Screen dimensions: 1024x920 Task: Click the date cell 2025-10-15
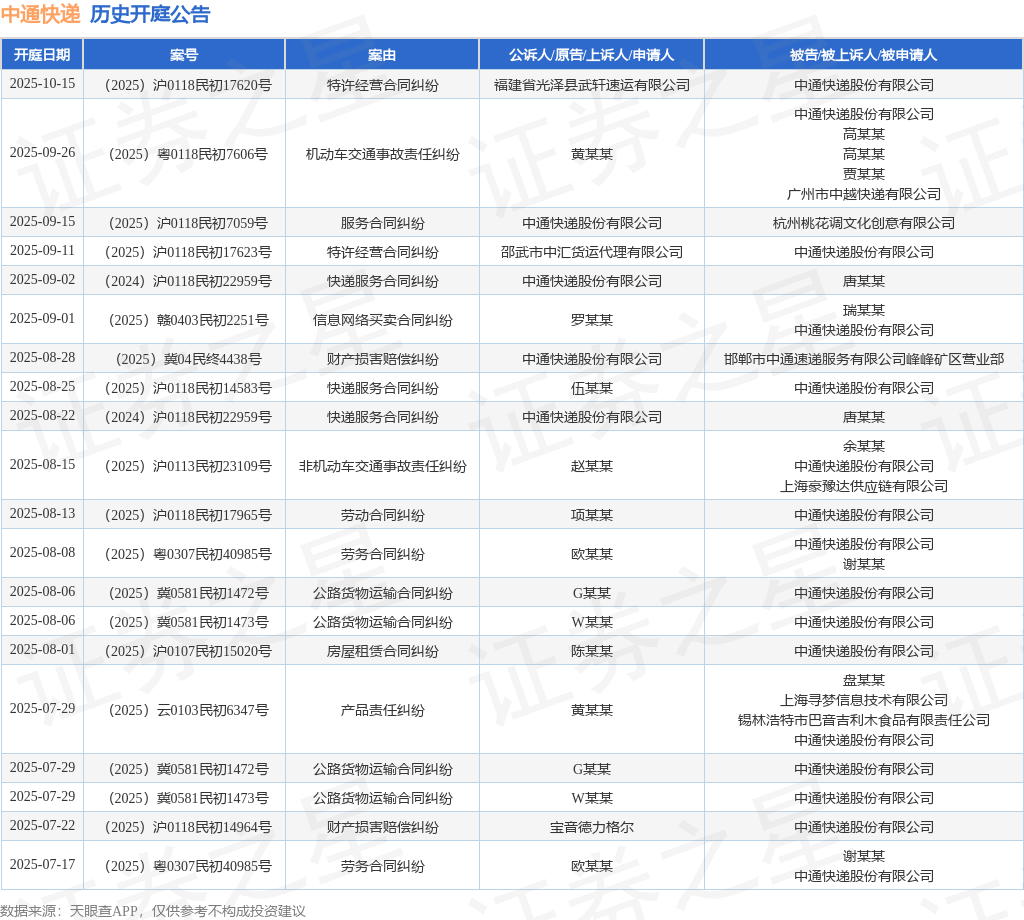pos(42,84)
